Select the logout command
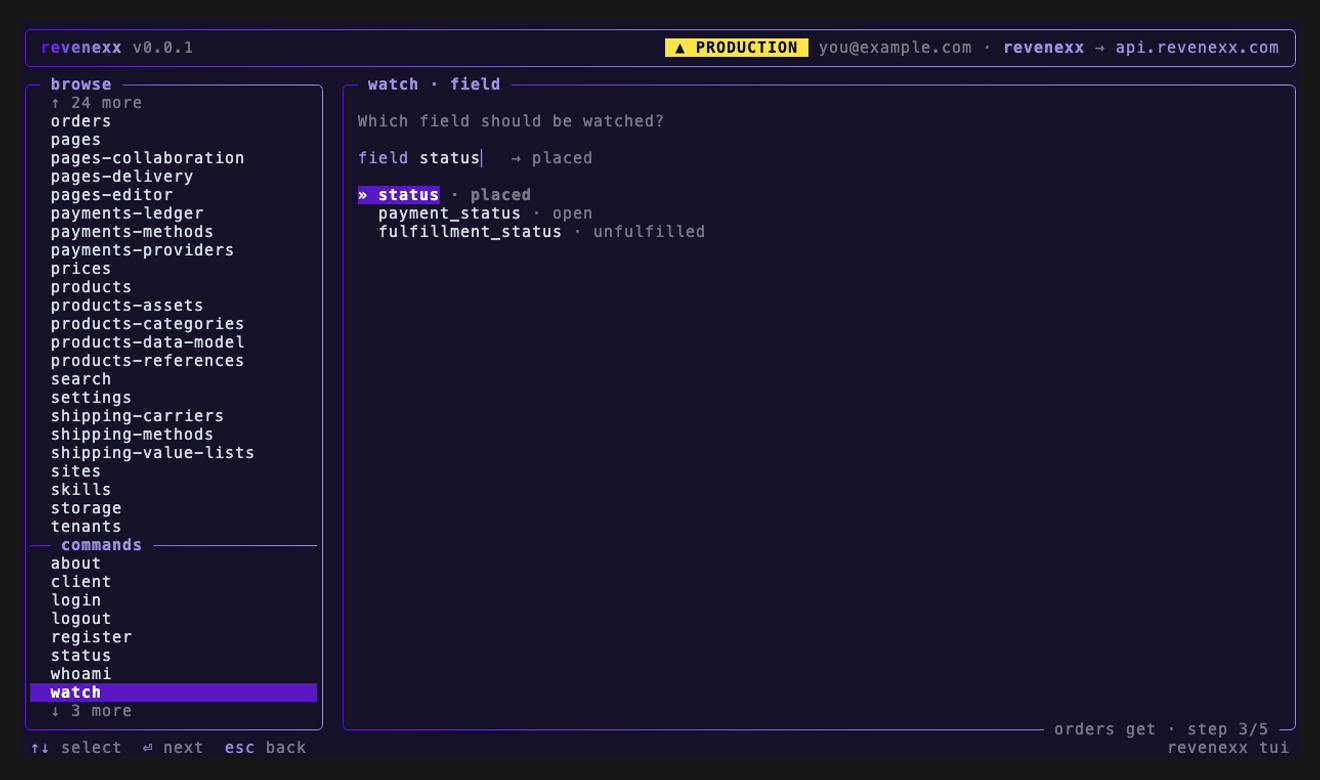1320x780 pixels. (81, 618)
